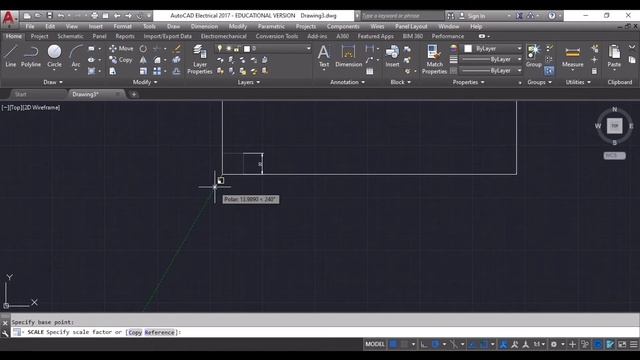Select the Polyline tool

(31, 56)
